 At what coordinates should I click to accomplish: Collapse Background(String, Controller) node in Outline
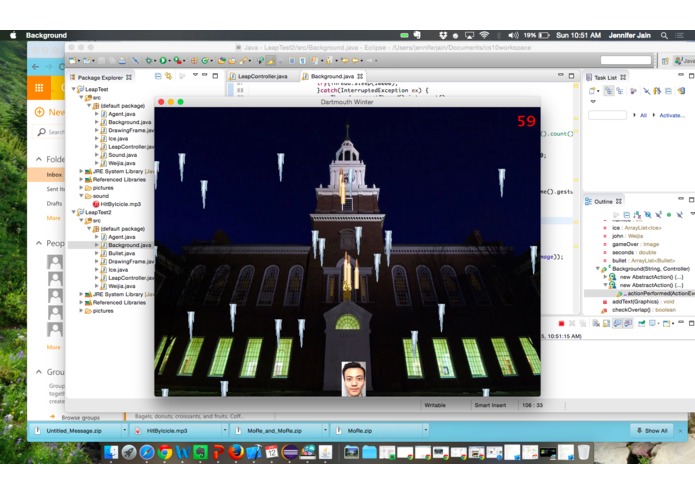pyautogui.click(x=597, y=269)
